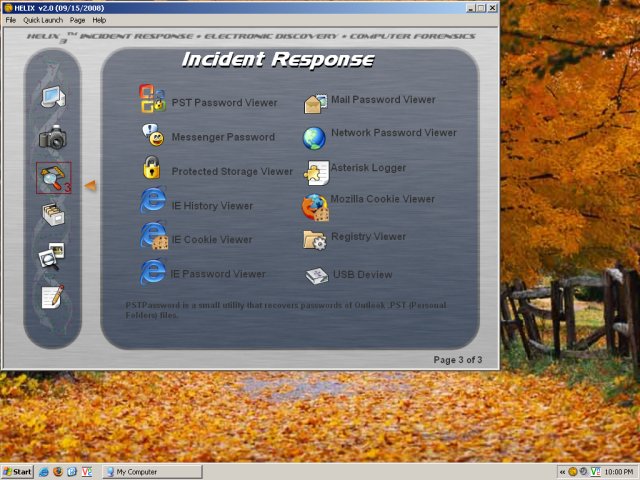Click the USB Deview drive icon
This screenshot has height=480, width=640.
tap(316, 276)
